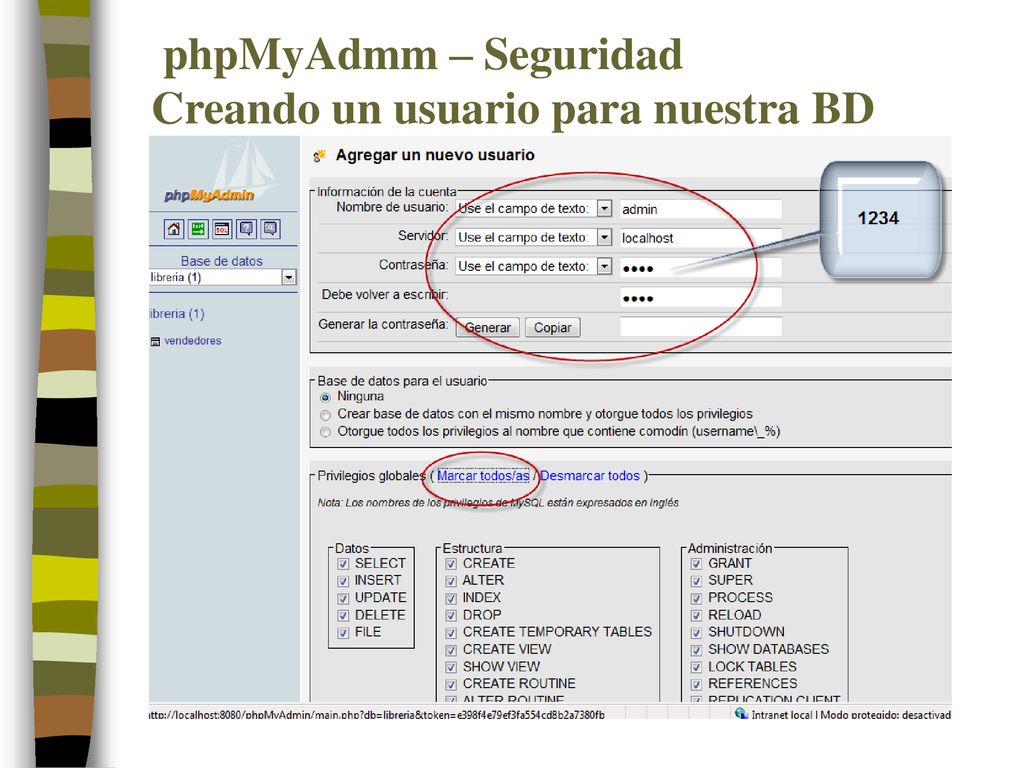Click the Copiar button
The image size is (1024, 768).
click(552, 327)
